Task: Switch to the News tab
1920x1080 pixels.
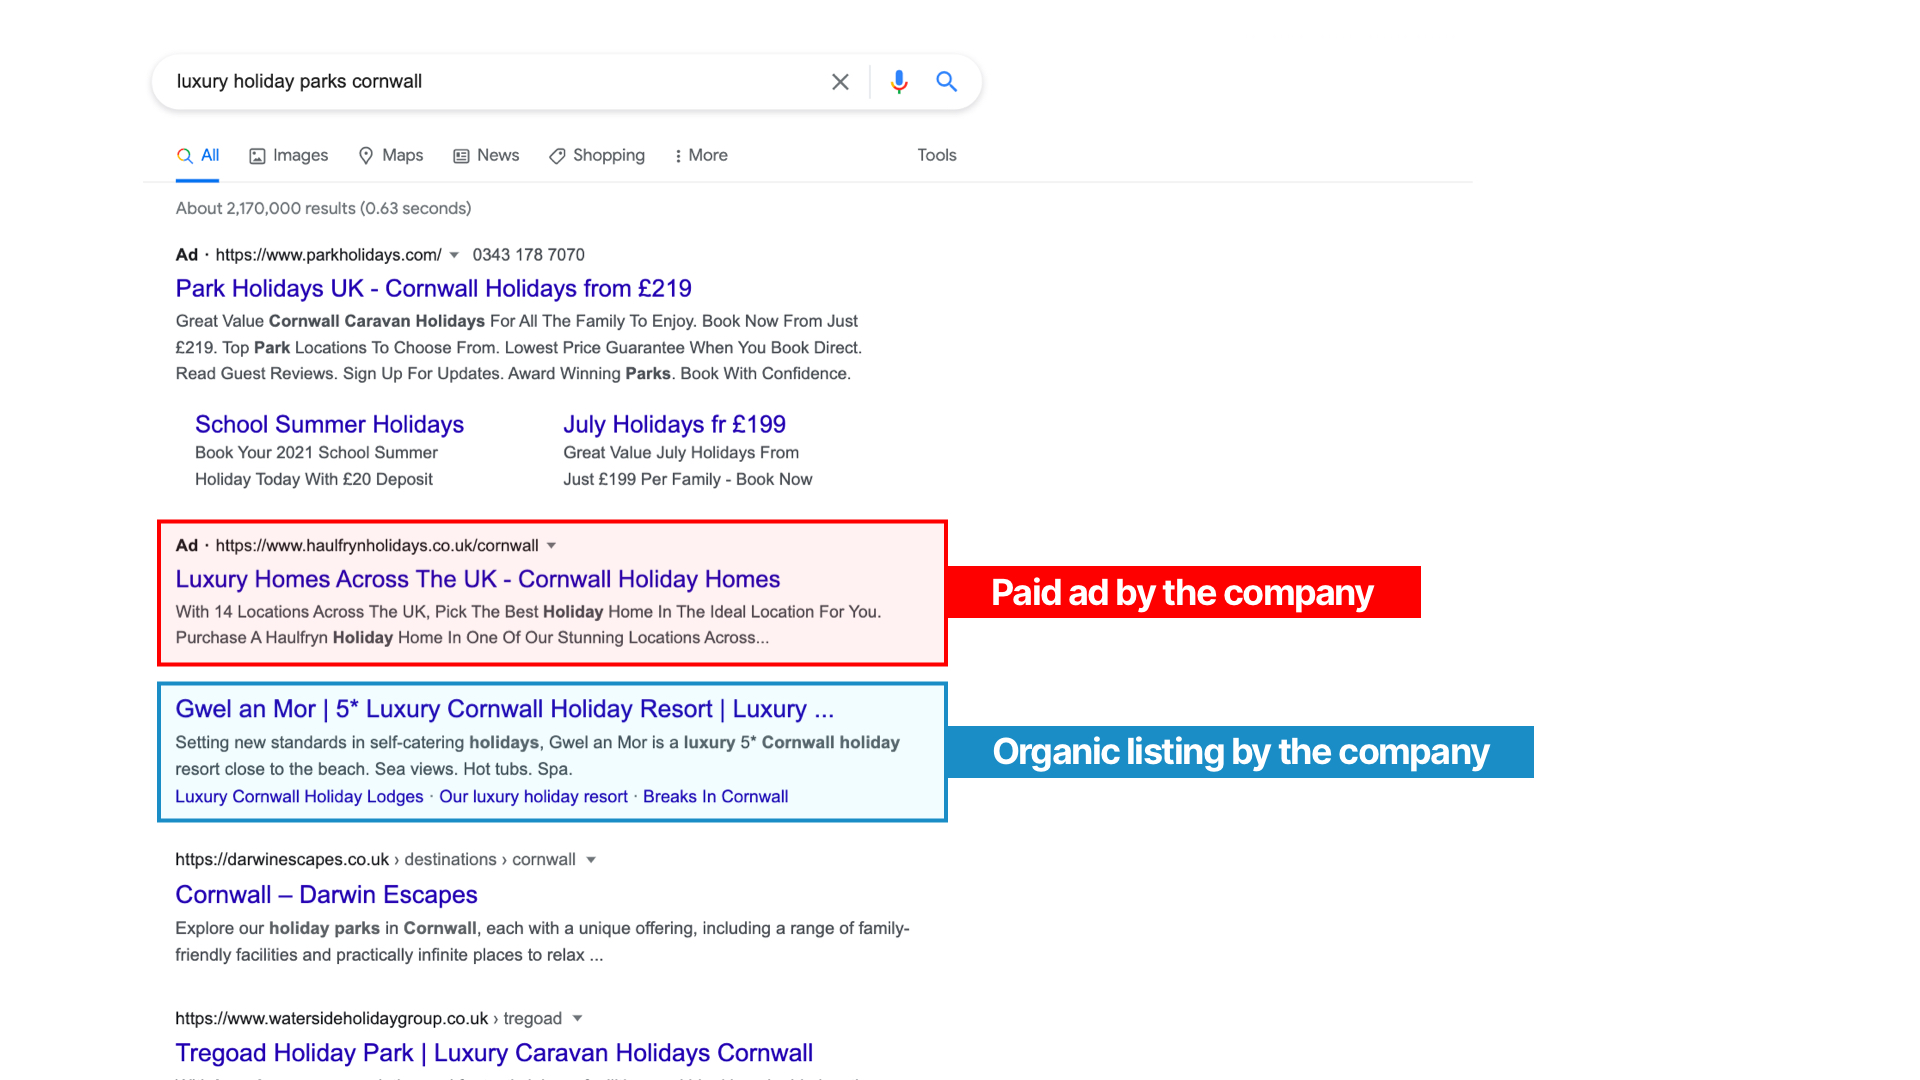Action: tap(486, 156)
